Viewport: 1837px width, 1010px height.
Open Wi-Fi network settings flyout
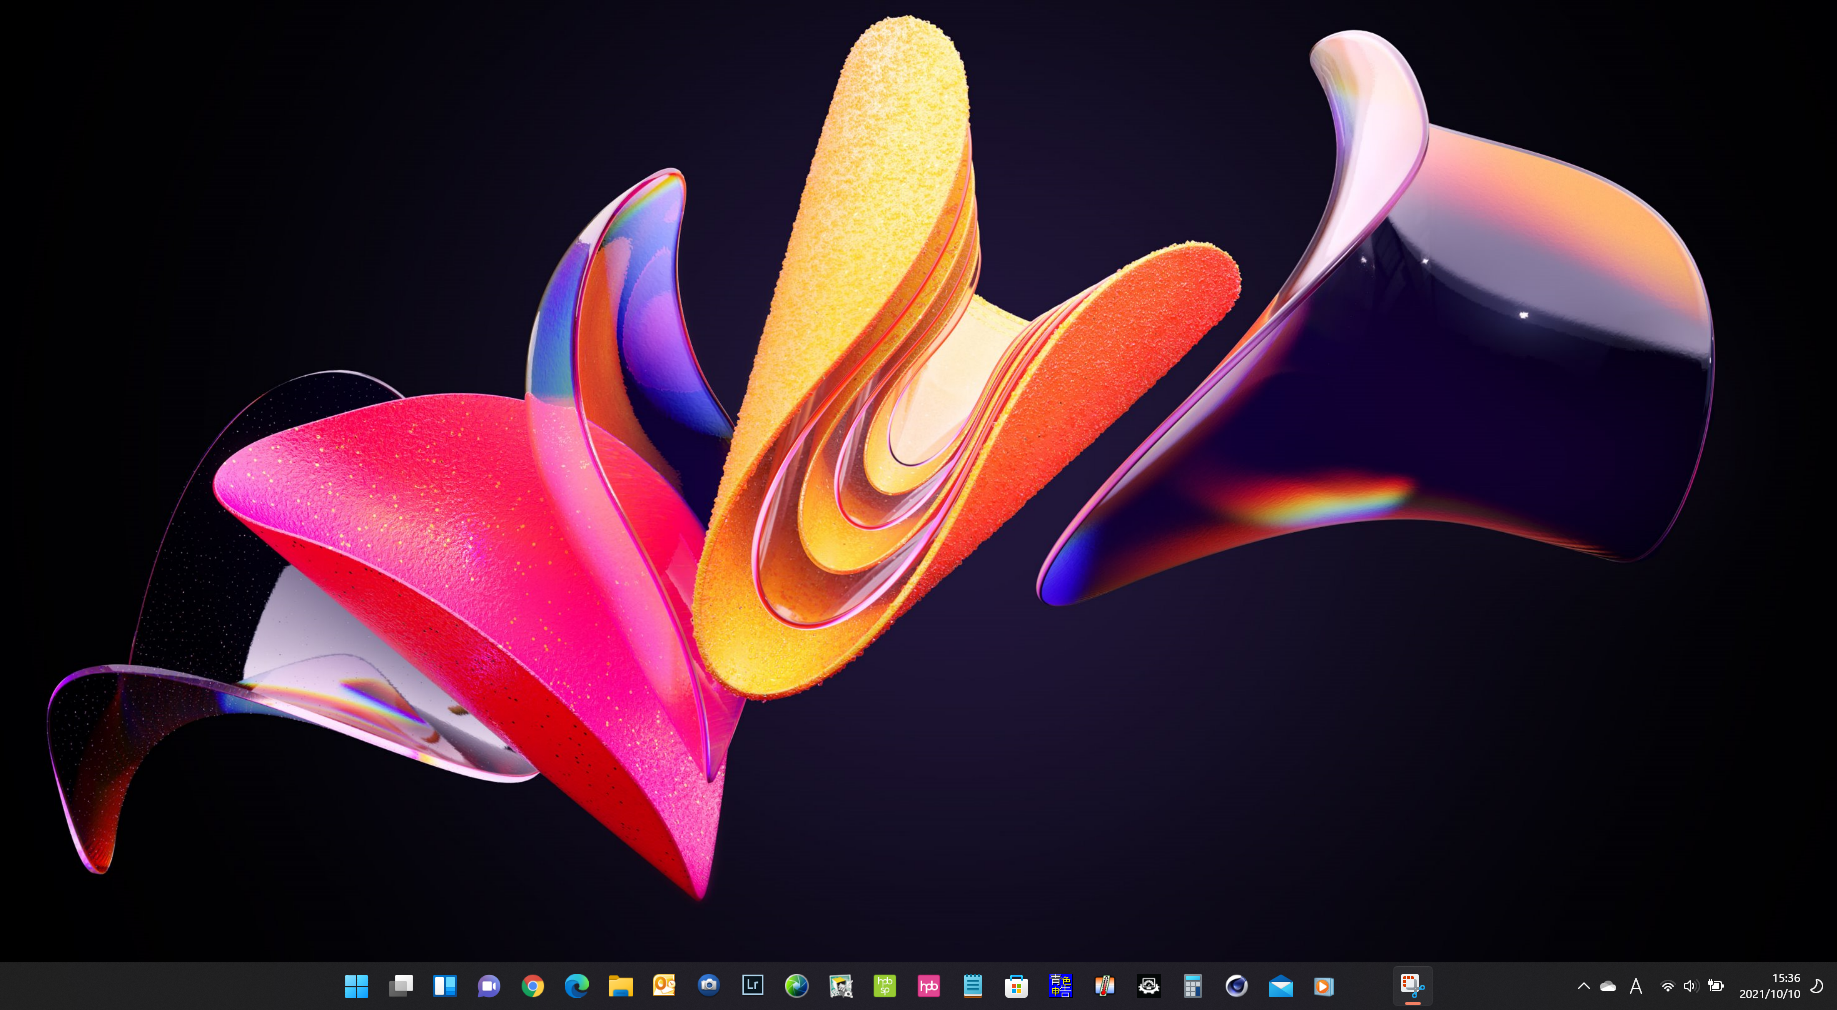tap(1667, 986)
